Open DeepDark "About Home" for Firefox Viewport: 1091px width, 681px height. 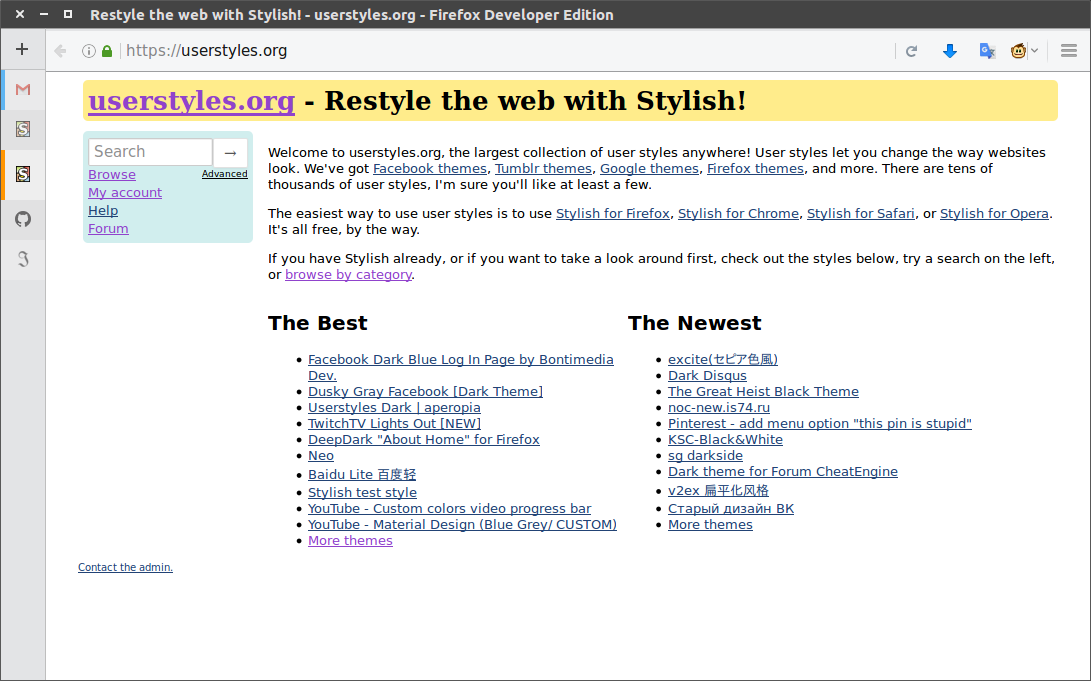tap(424, 440)
